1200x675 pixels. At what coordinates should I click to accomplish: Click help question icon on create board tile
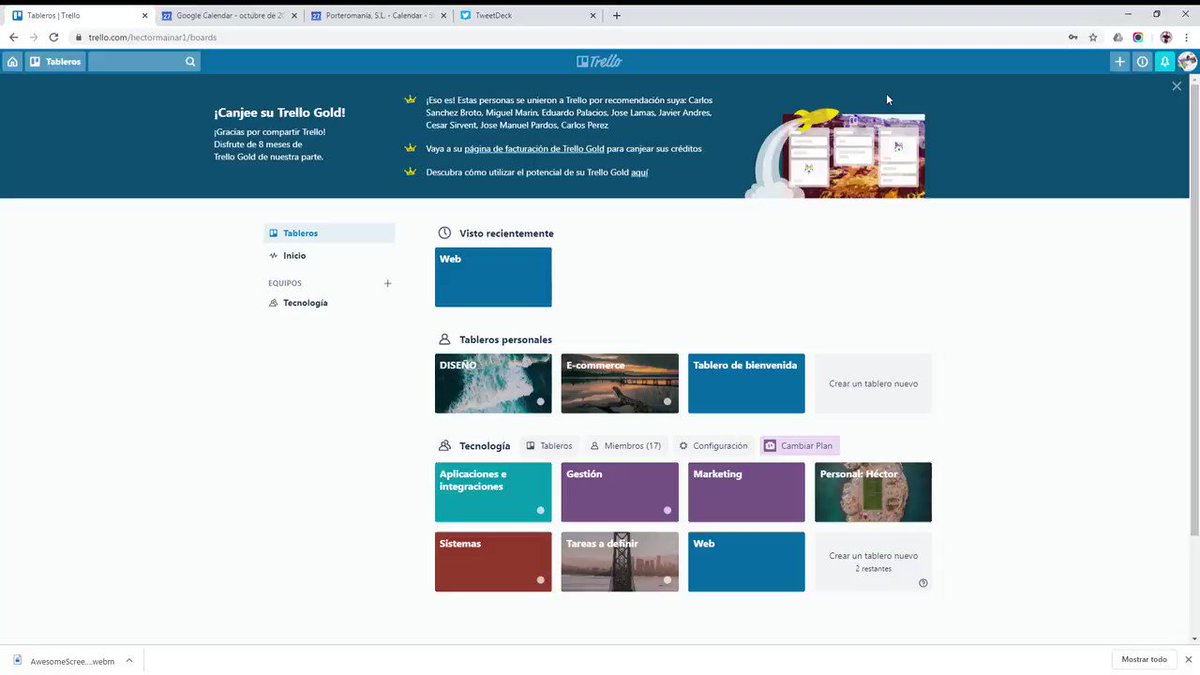tap(923, 583)
